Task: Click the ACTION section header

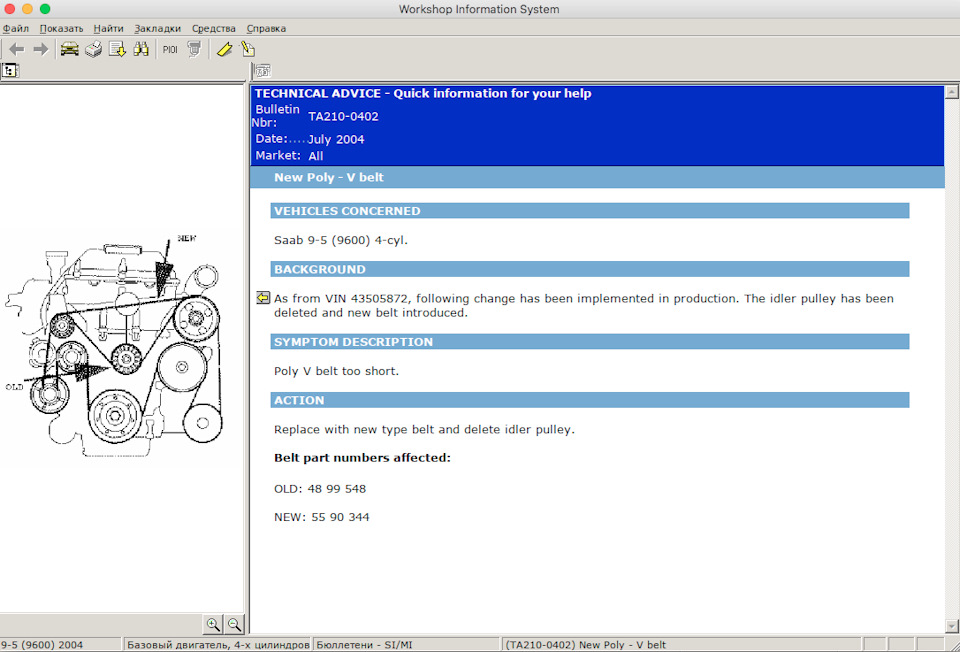Action: pyautogui.click(x=590, y=400)
